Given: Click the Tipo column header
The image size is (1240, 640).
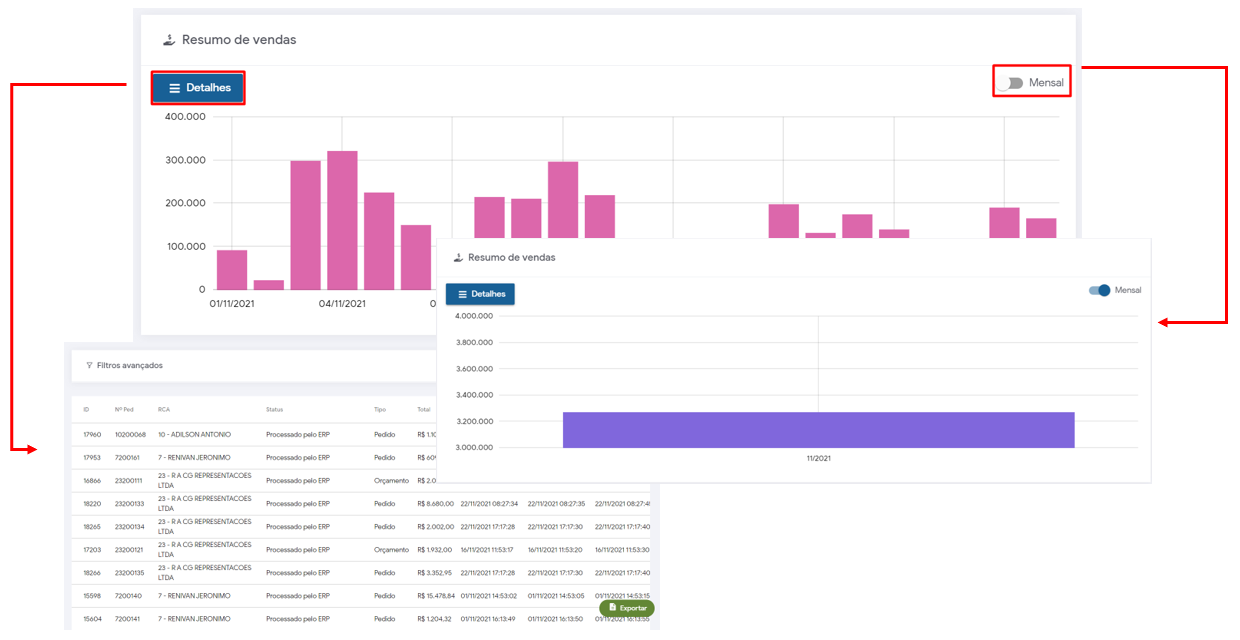Looking at the screenshot, I should click(380, 410).
